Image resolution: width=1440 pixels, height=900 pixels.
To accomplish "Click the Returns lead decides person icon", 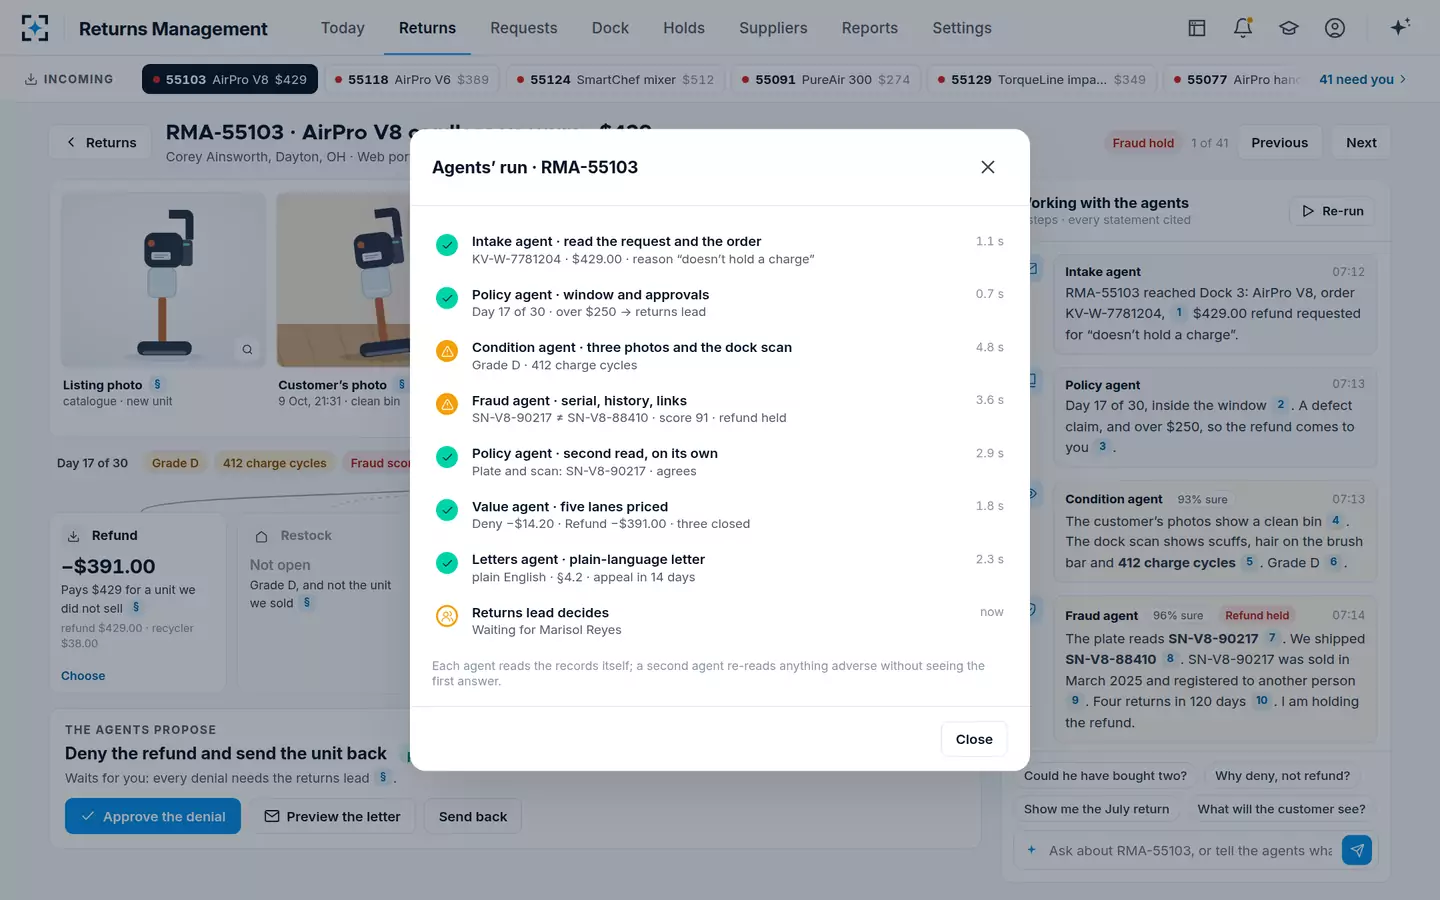I will click(447, 616).
